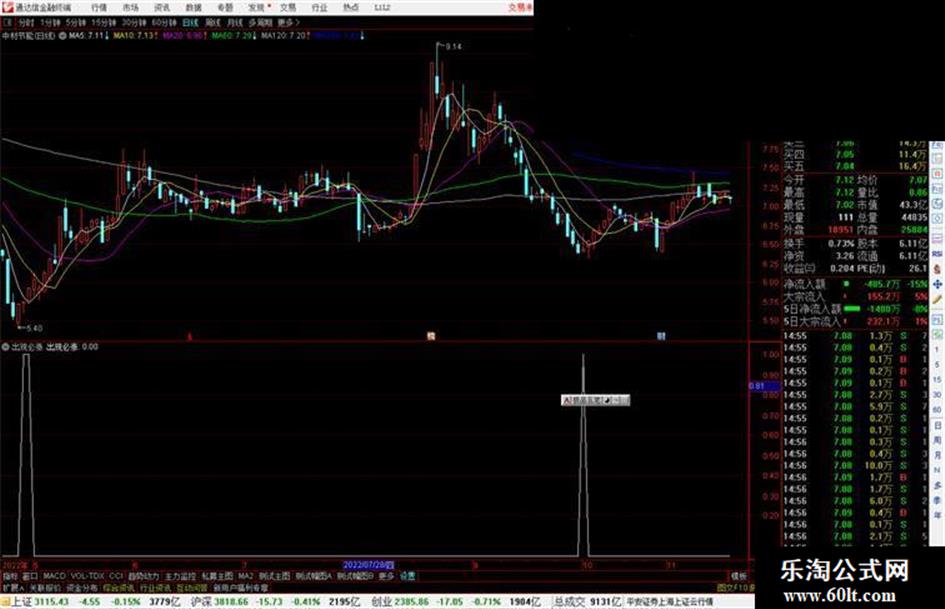Viewport: 945px width, 609px height.
Task: Select the 窗口 tab in bottom bar
Action: click(30, 576)
